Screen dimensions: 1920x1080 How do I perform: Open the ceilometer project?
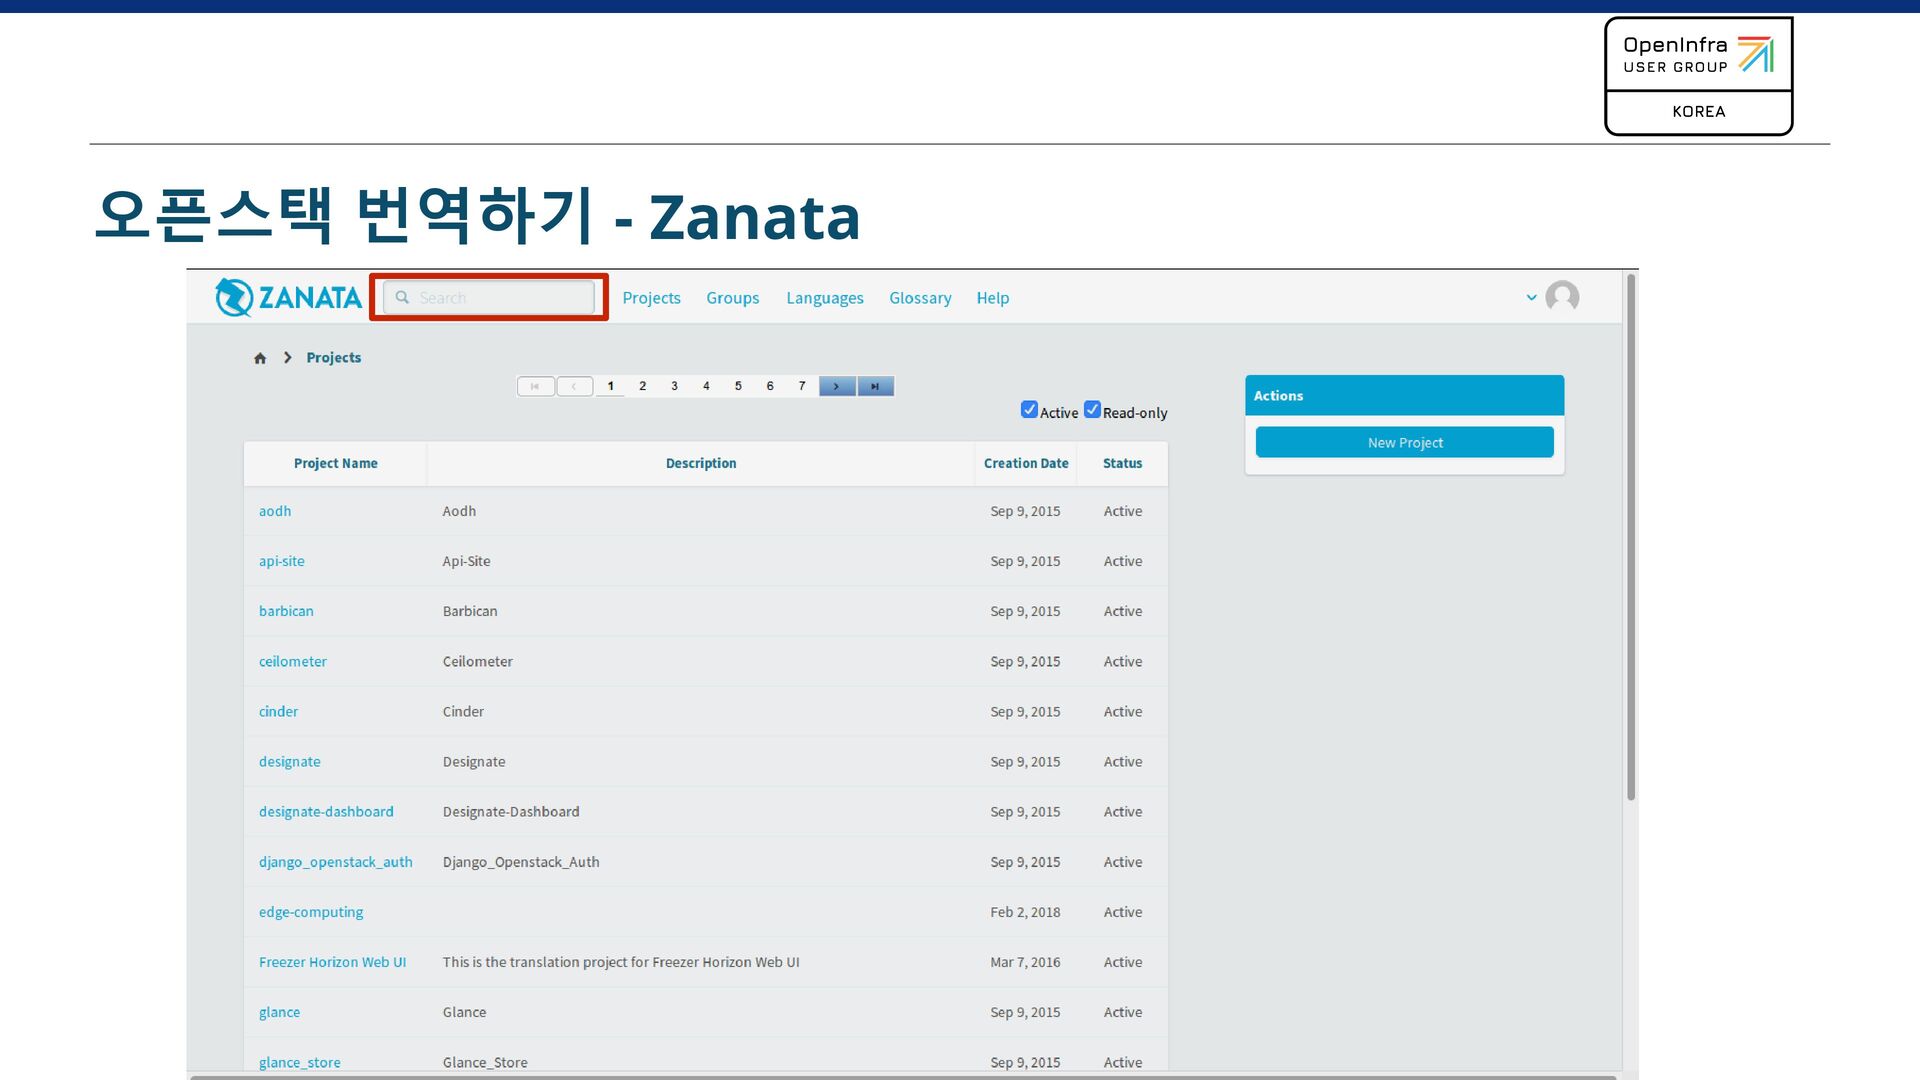click(292, 661)
